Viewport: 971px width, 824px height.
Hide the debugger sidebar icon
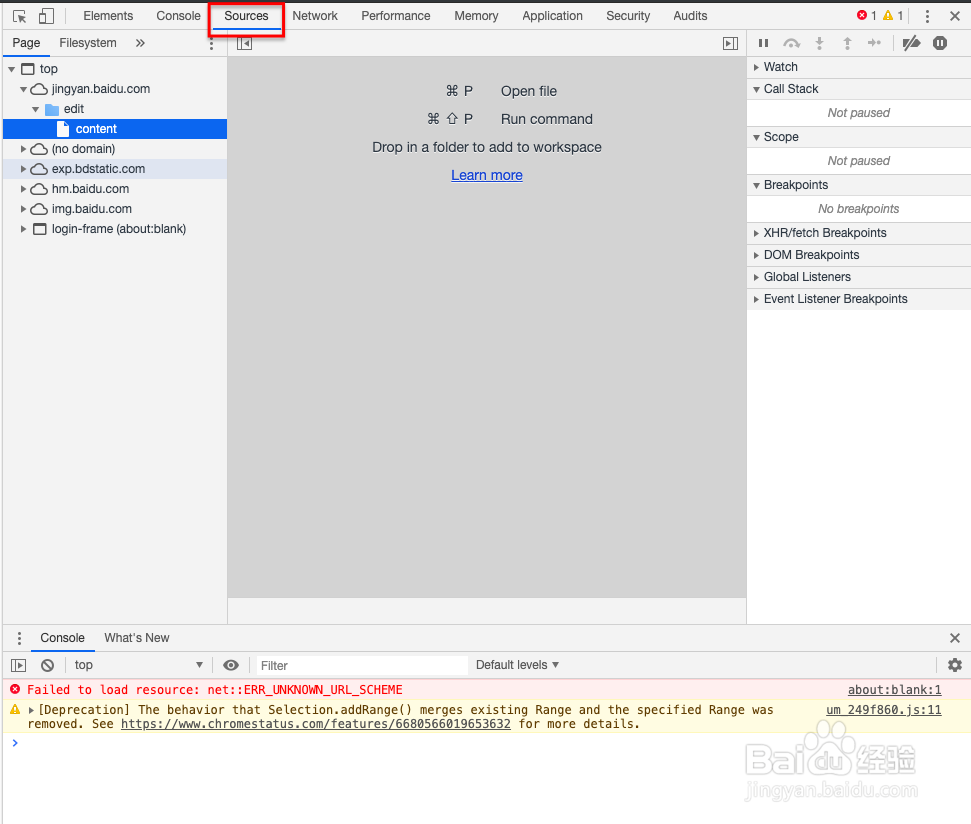coord(731,43)
